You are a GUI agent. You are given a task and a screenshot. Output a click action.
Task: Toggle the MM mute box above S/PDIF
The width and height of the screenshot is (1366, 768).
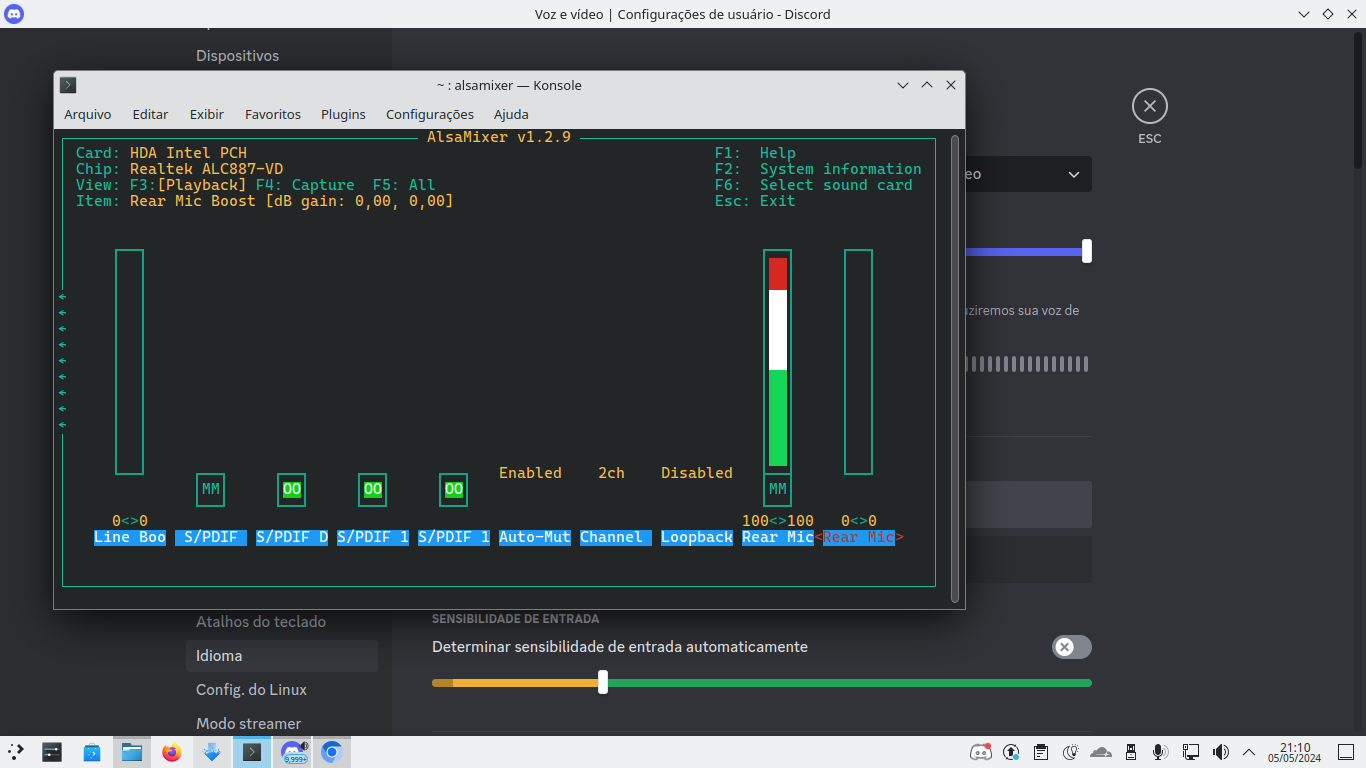click(210, 489)
